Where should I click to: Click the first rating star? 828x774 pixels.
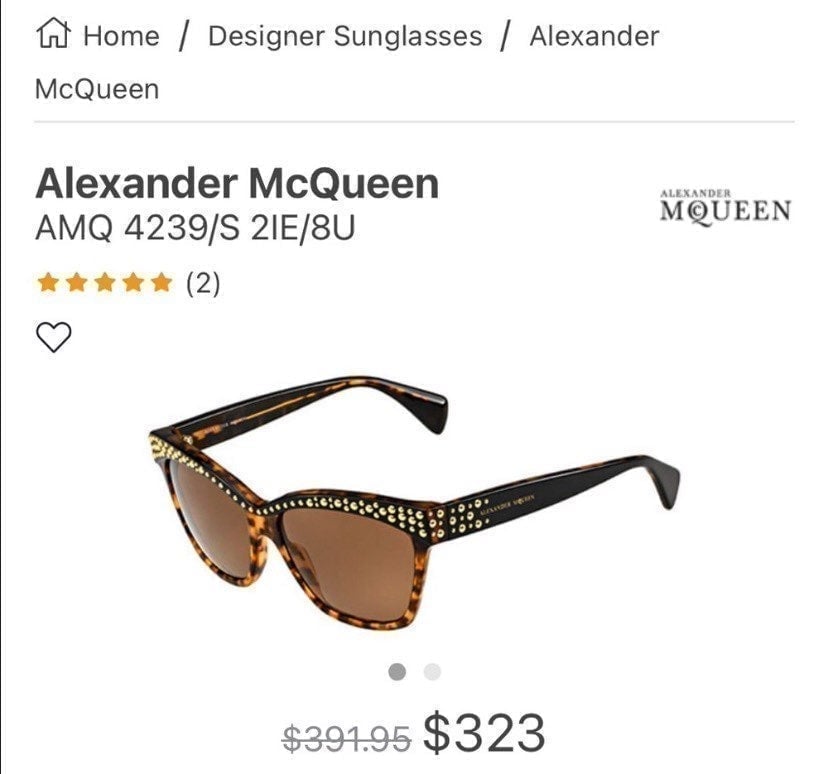click(49, 282)
